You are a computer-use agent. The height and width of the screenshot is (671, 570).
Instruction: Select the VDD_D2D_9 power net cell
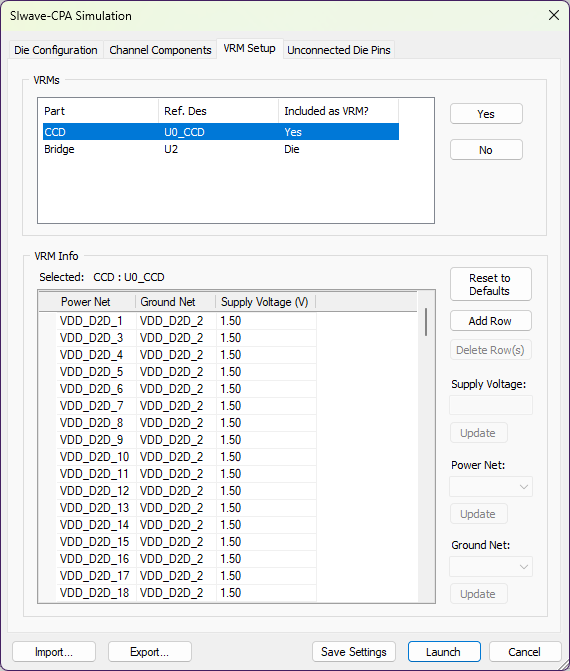(x=96, y=440)
